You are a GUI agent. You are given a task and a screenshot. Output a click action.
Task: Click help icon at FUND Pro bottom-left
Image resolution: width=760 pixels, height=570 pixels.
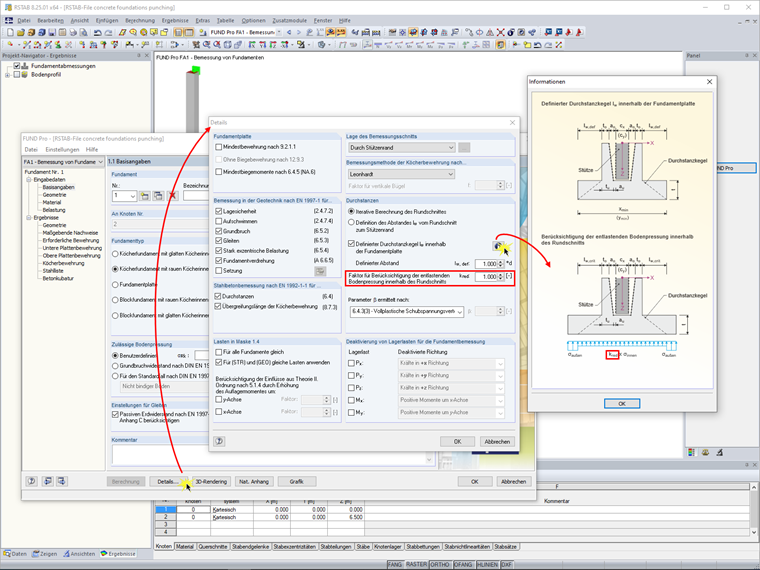click(x=32, y=481)
